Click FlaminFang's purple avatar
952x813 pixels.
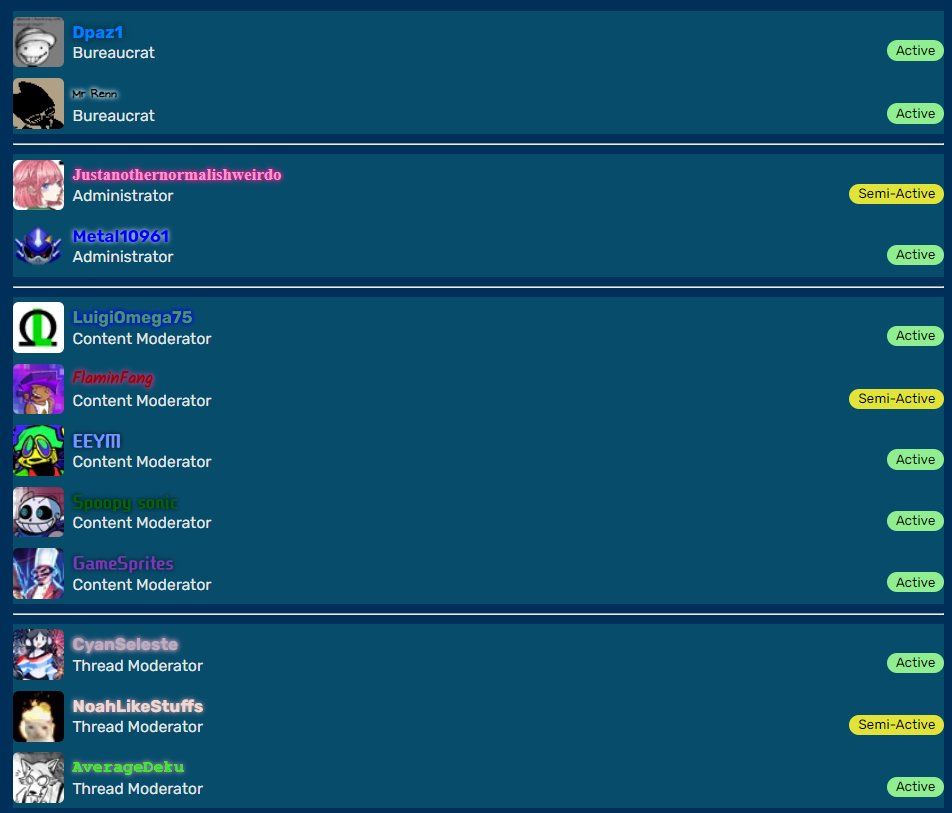[x=38, y=389]
